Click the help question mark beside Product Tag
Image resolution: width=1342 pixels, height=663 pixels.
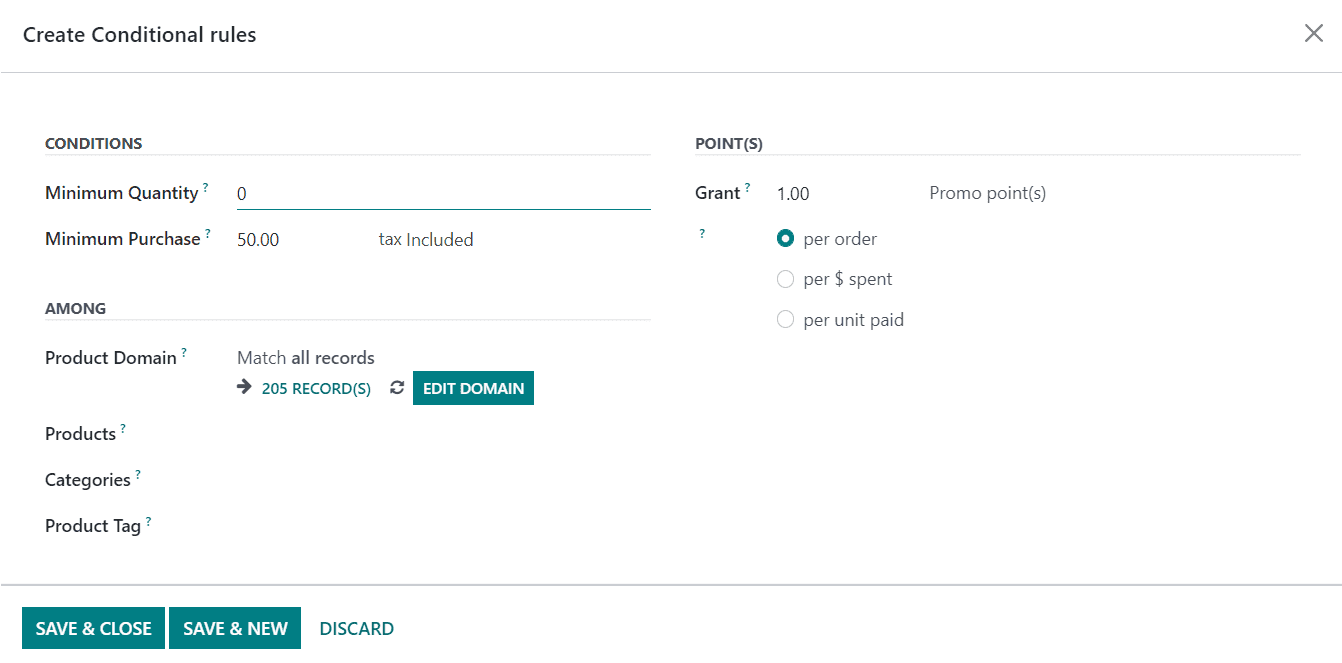pos(148,520)
